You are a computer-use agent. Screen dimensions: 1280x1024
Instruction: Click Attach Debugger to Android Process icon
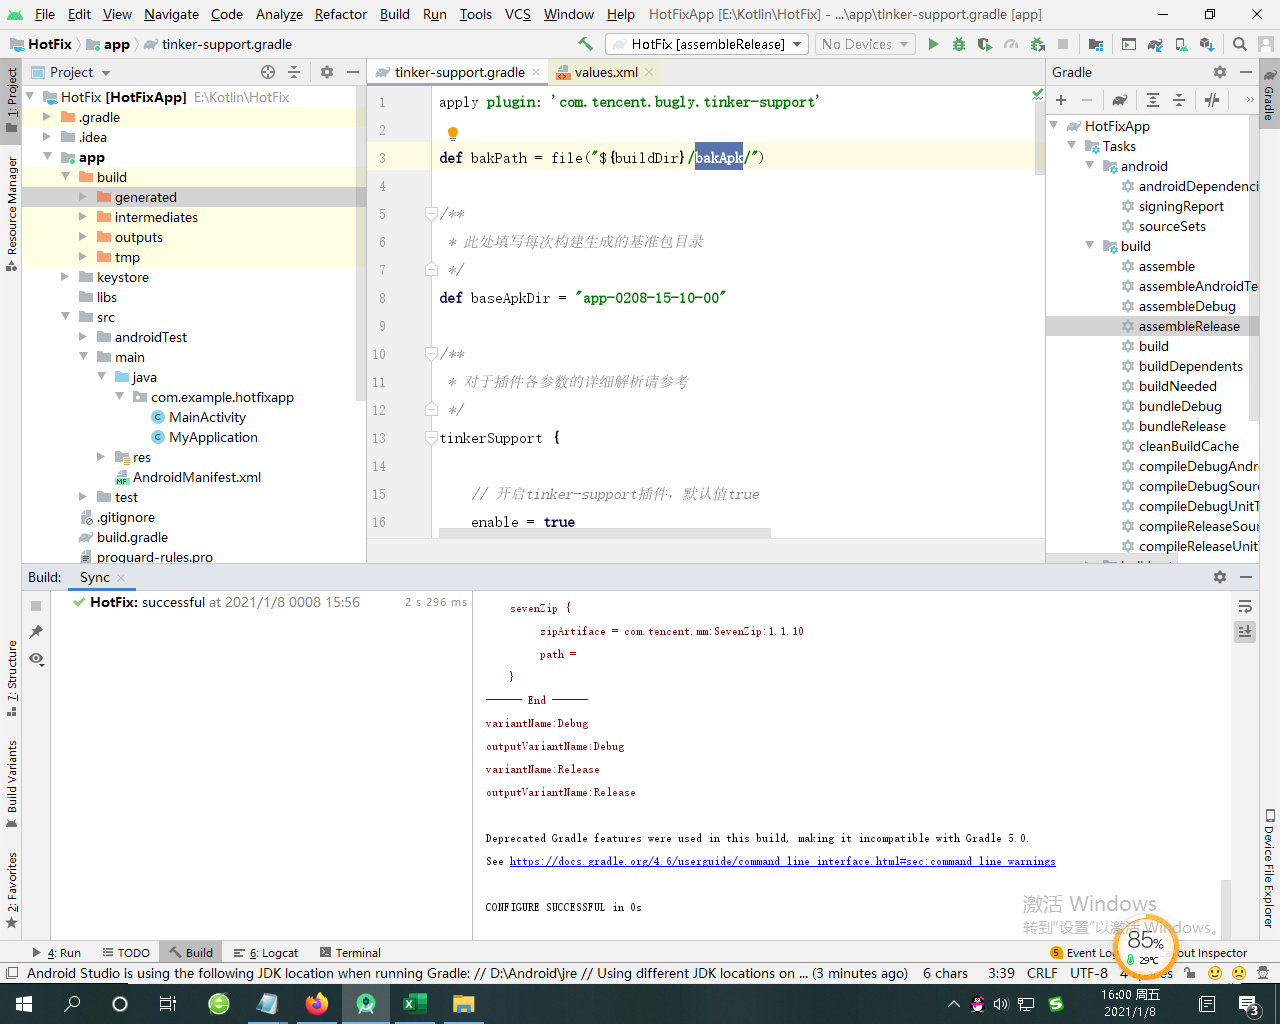click(x=1037, y=44)
